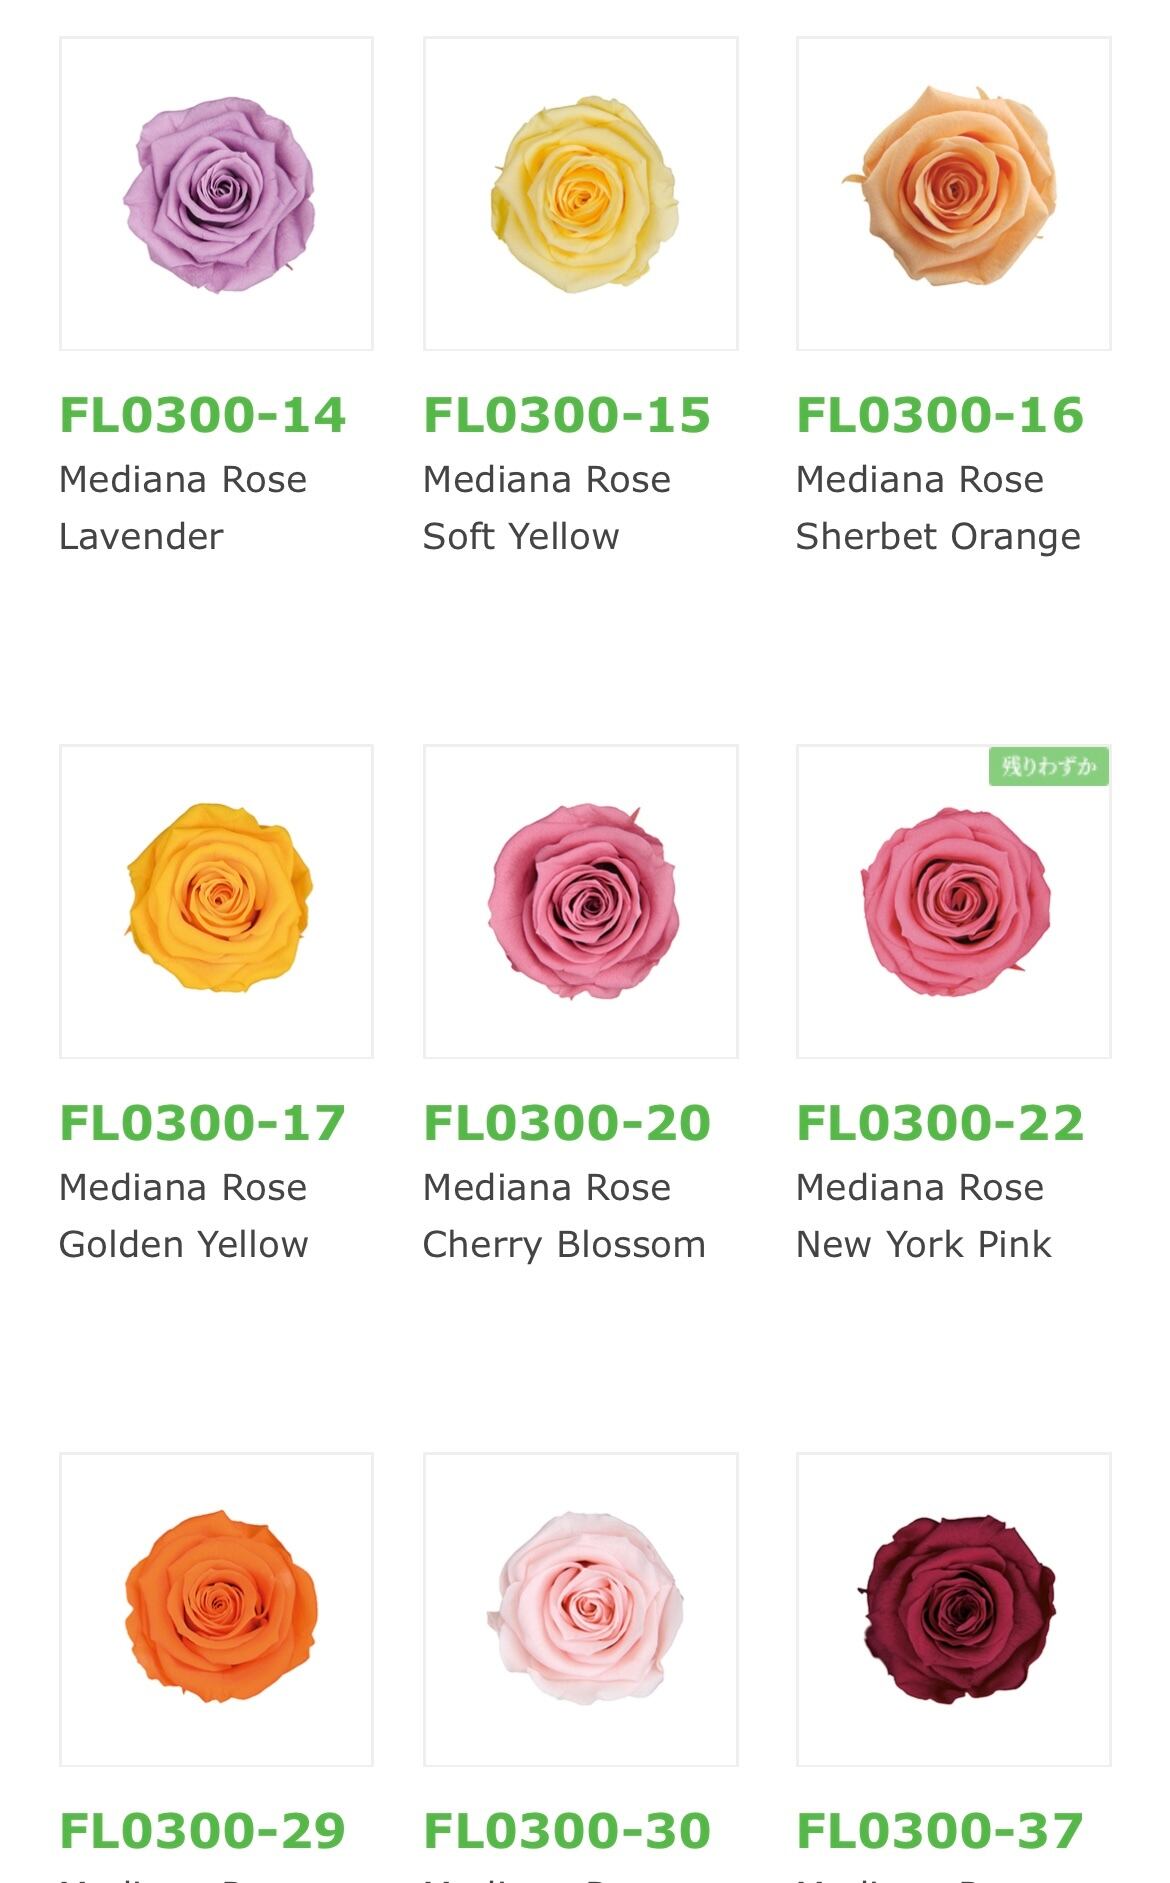
Task: View the dark red rose image above FL0300-37
Action: pyautogui.click(x=953, y=1609)
